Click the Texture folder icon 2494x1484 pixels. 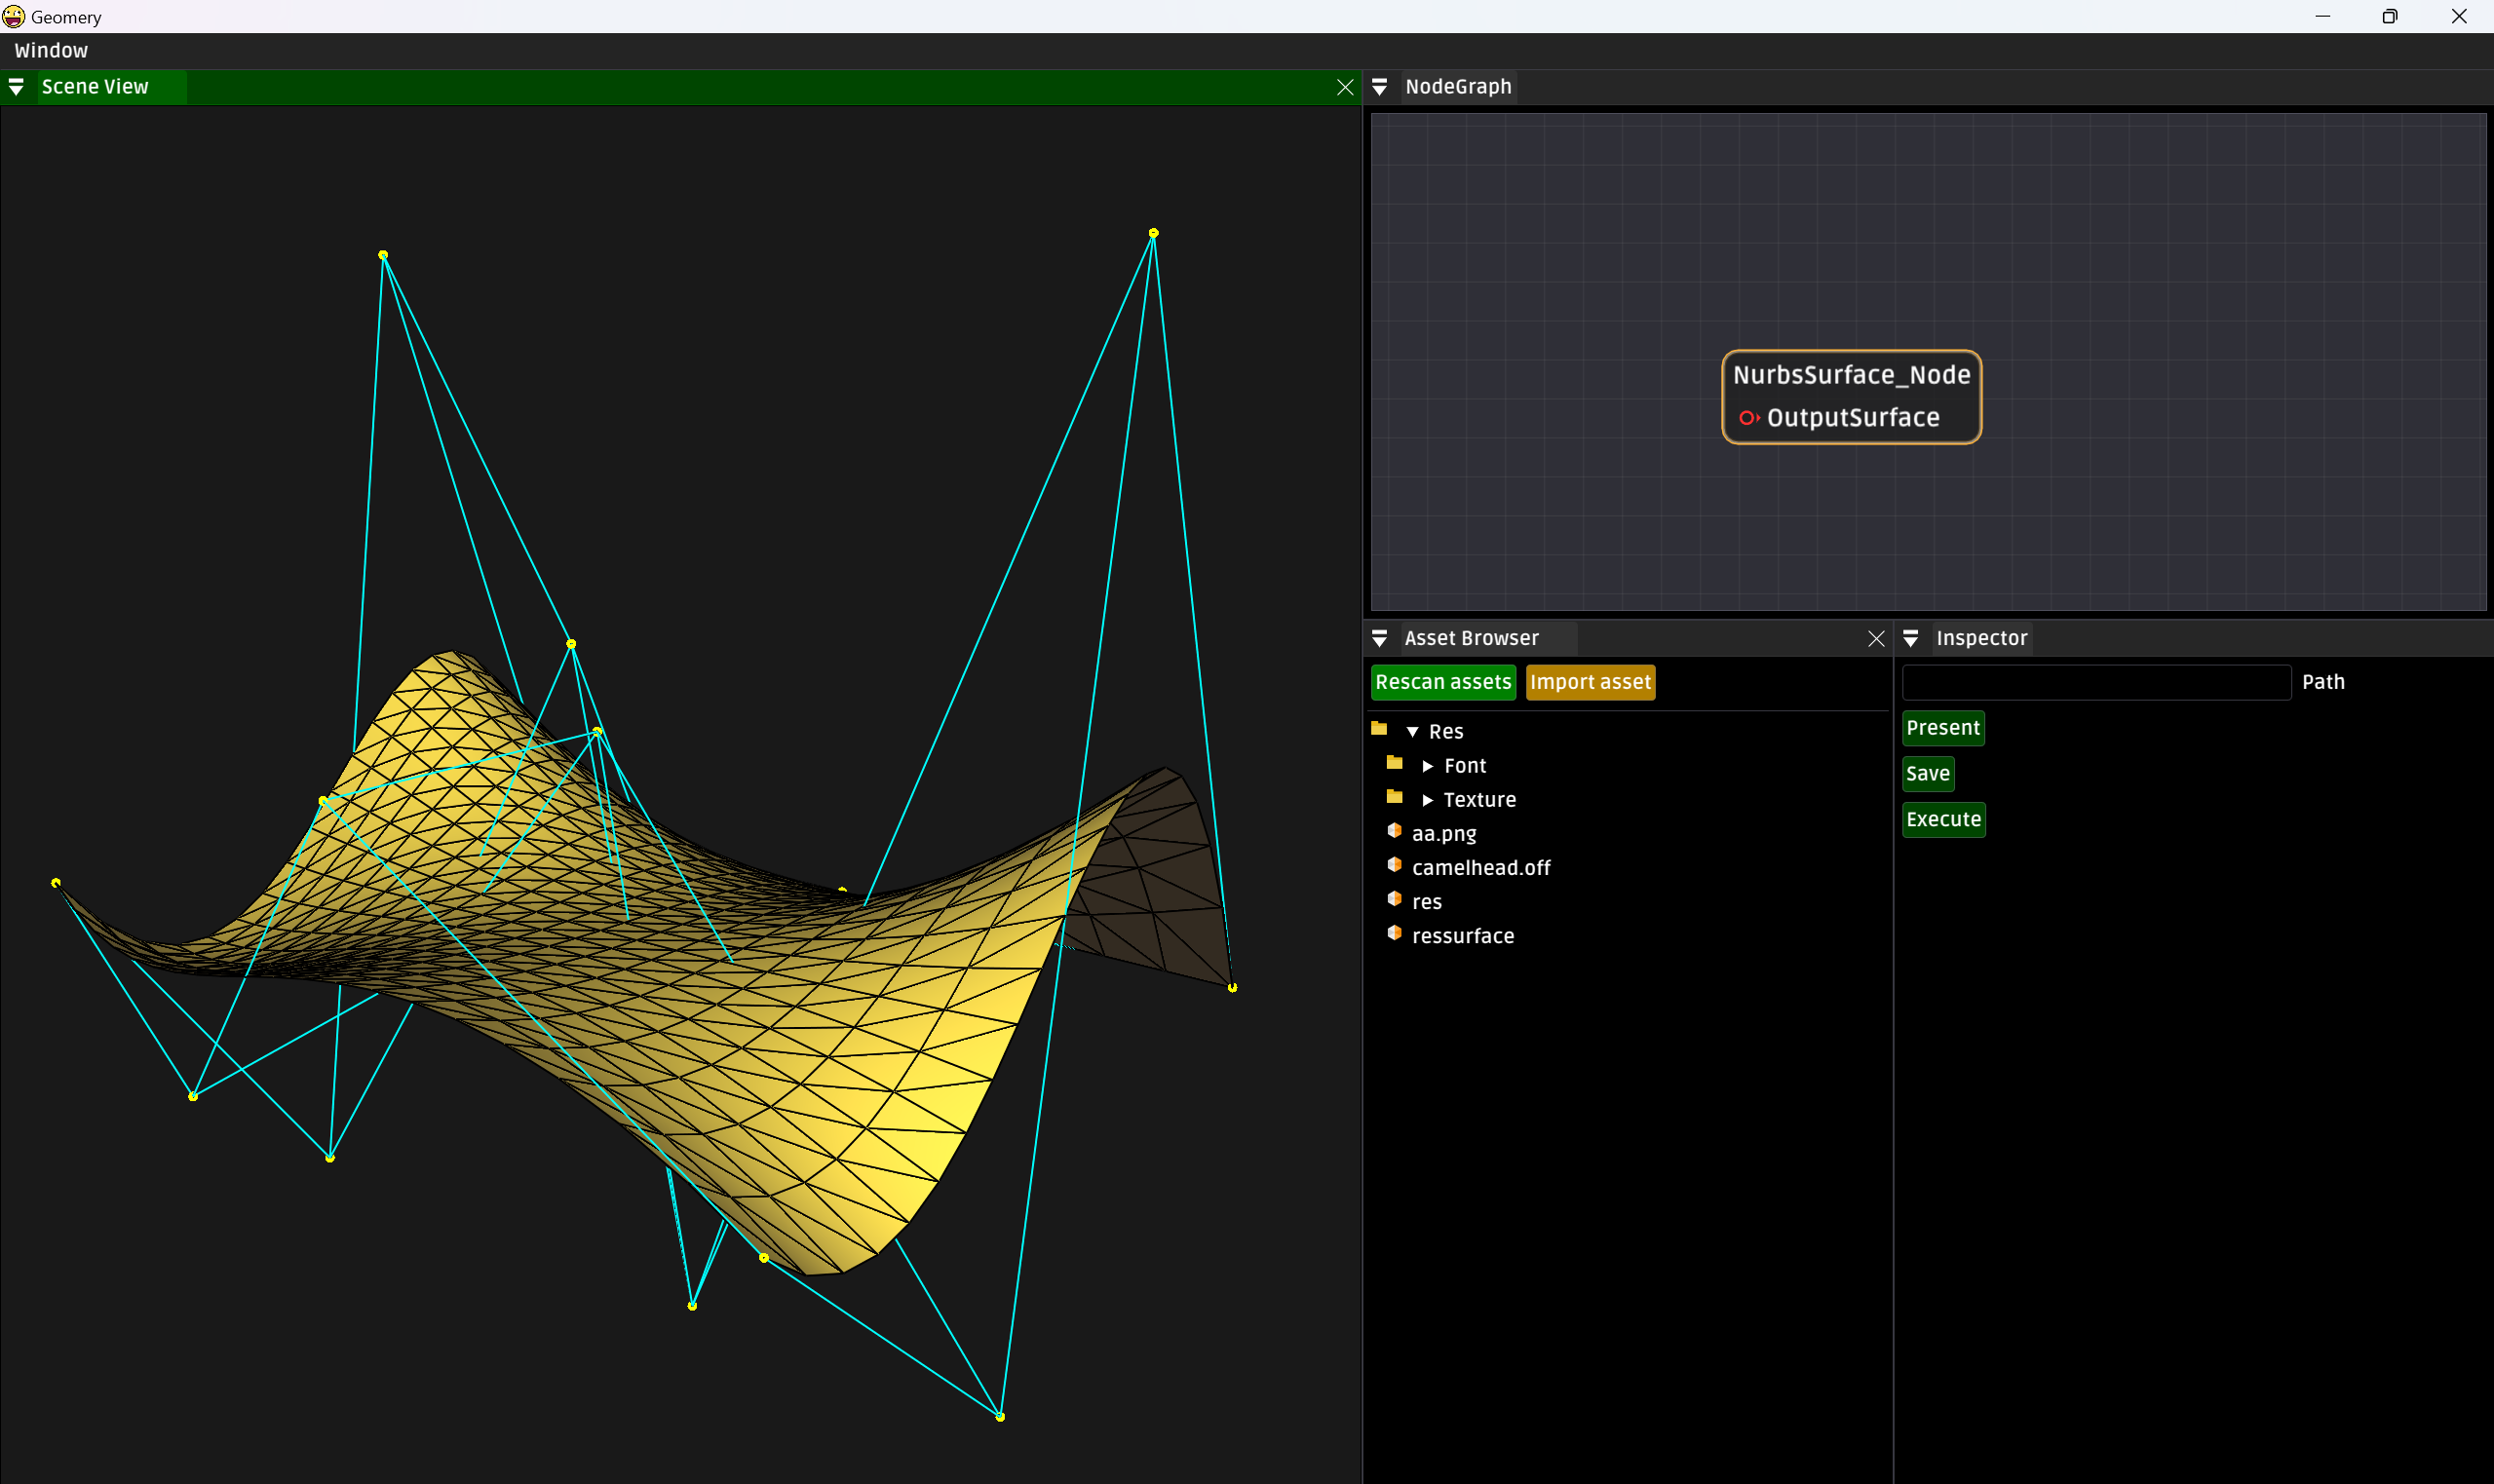point(1394,797)
